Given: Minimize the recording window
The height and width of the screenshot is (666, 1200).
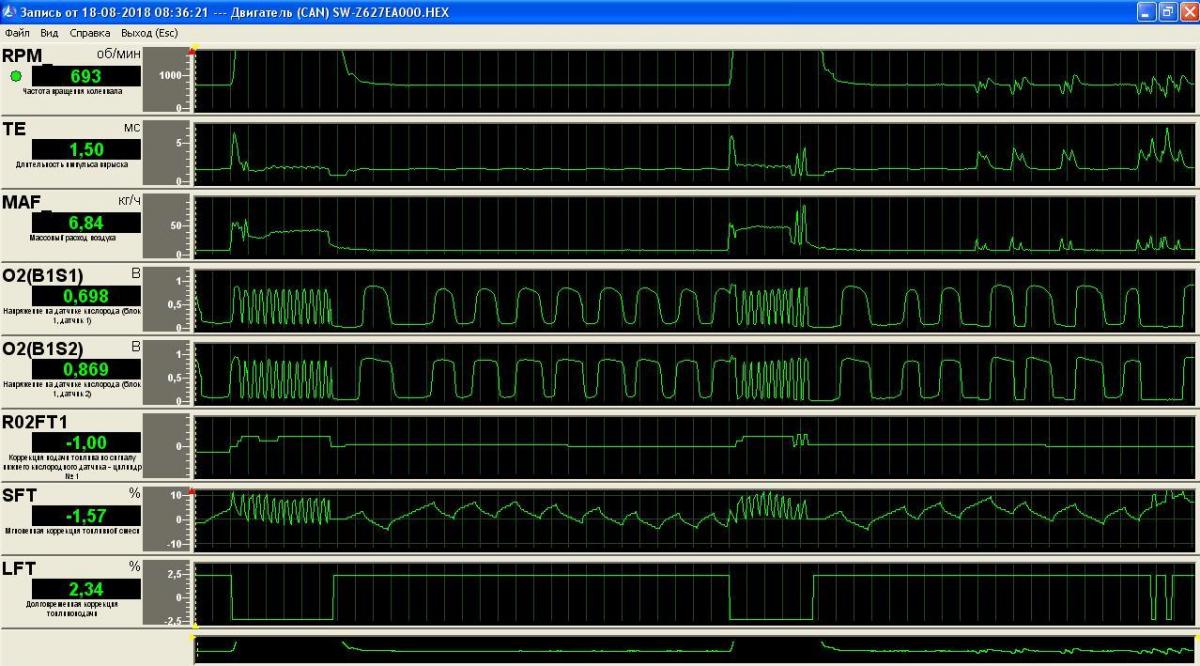Looking at the screenshot, I should pos(1146,11).
